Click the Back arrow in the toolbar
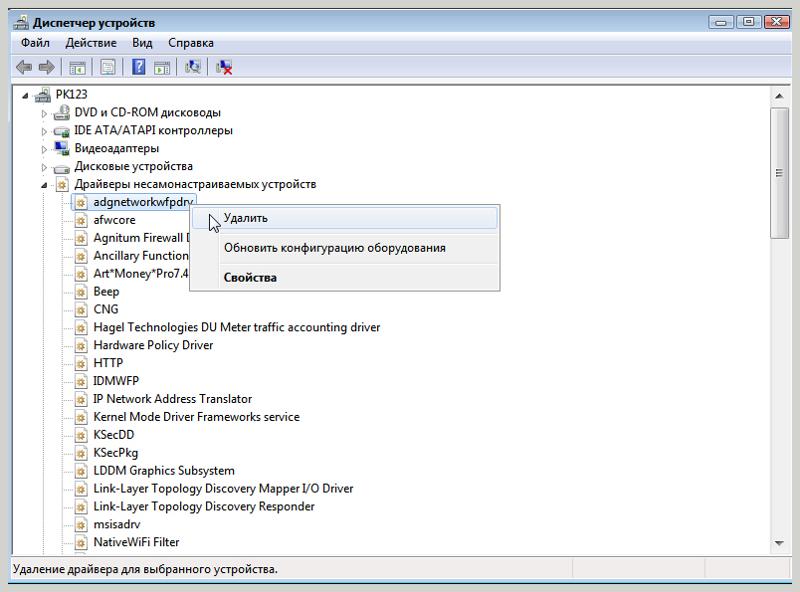 tap(24, 67)
